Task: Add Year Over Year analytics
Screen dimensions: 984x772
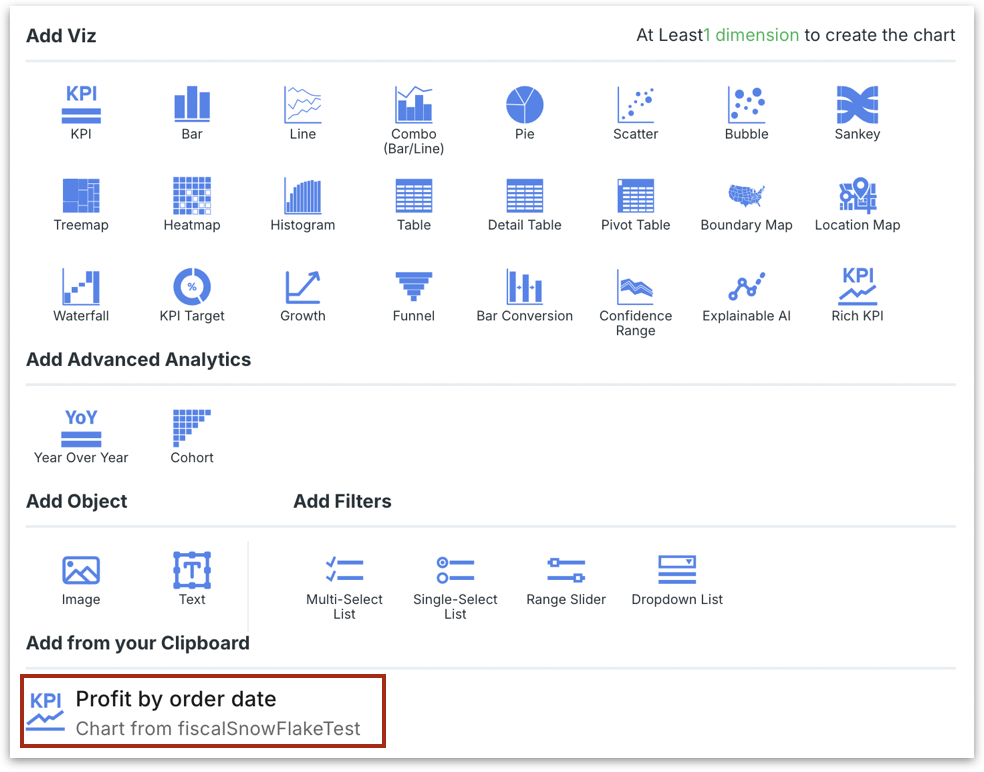Action: coord(81,428)
